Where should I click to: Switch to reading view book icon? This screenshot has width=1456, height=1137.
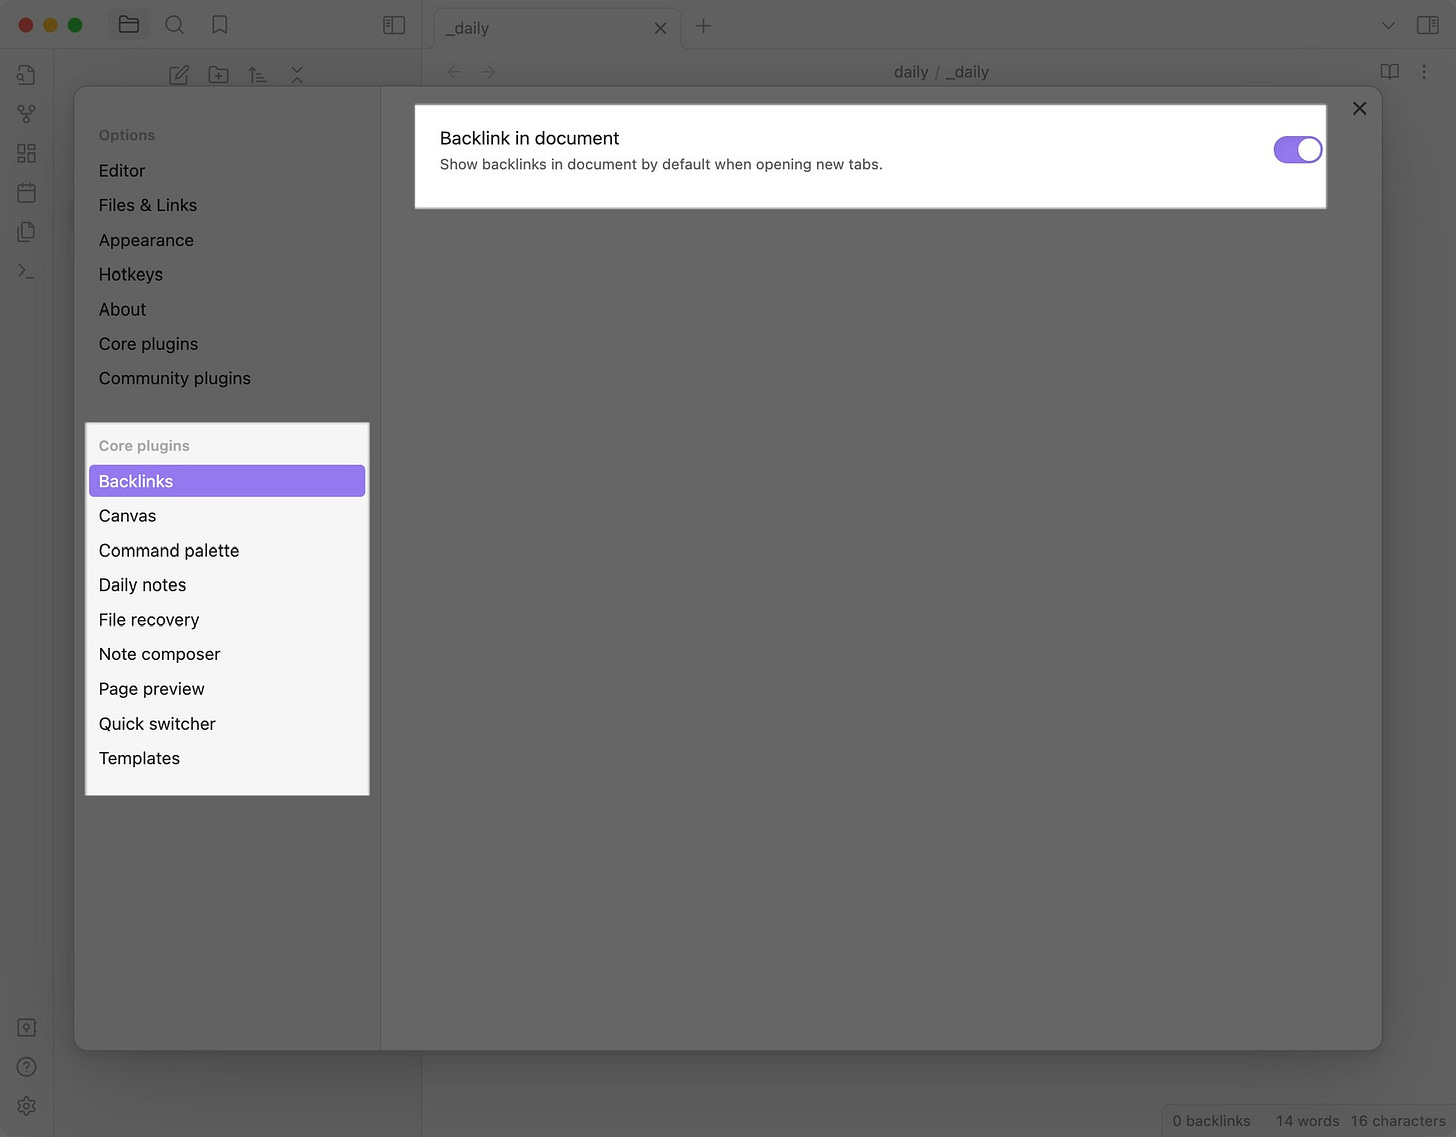pyautogui.click(x=1390, y=72)
